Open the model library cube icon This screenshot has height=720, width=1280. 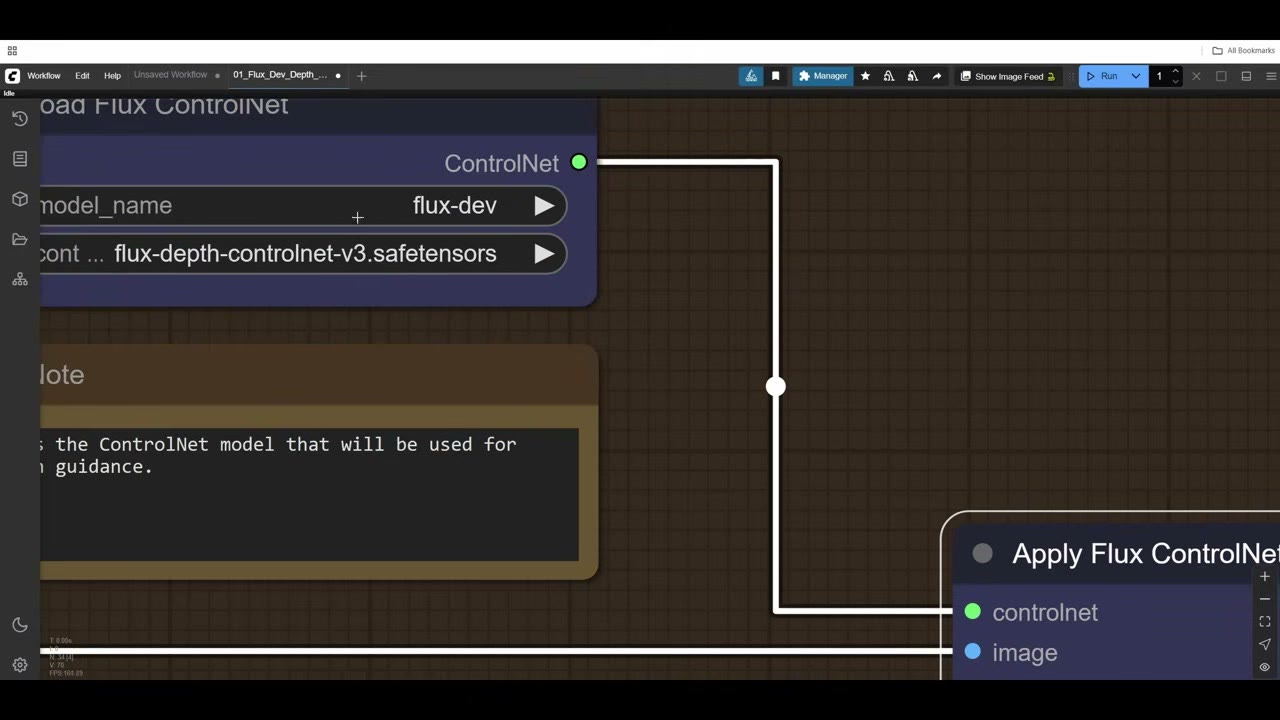coord(19,199)
